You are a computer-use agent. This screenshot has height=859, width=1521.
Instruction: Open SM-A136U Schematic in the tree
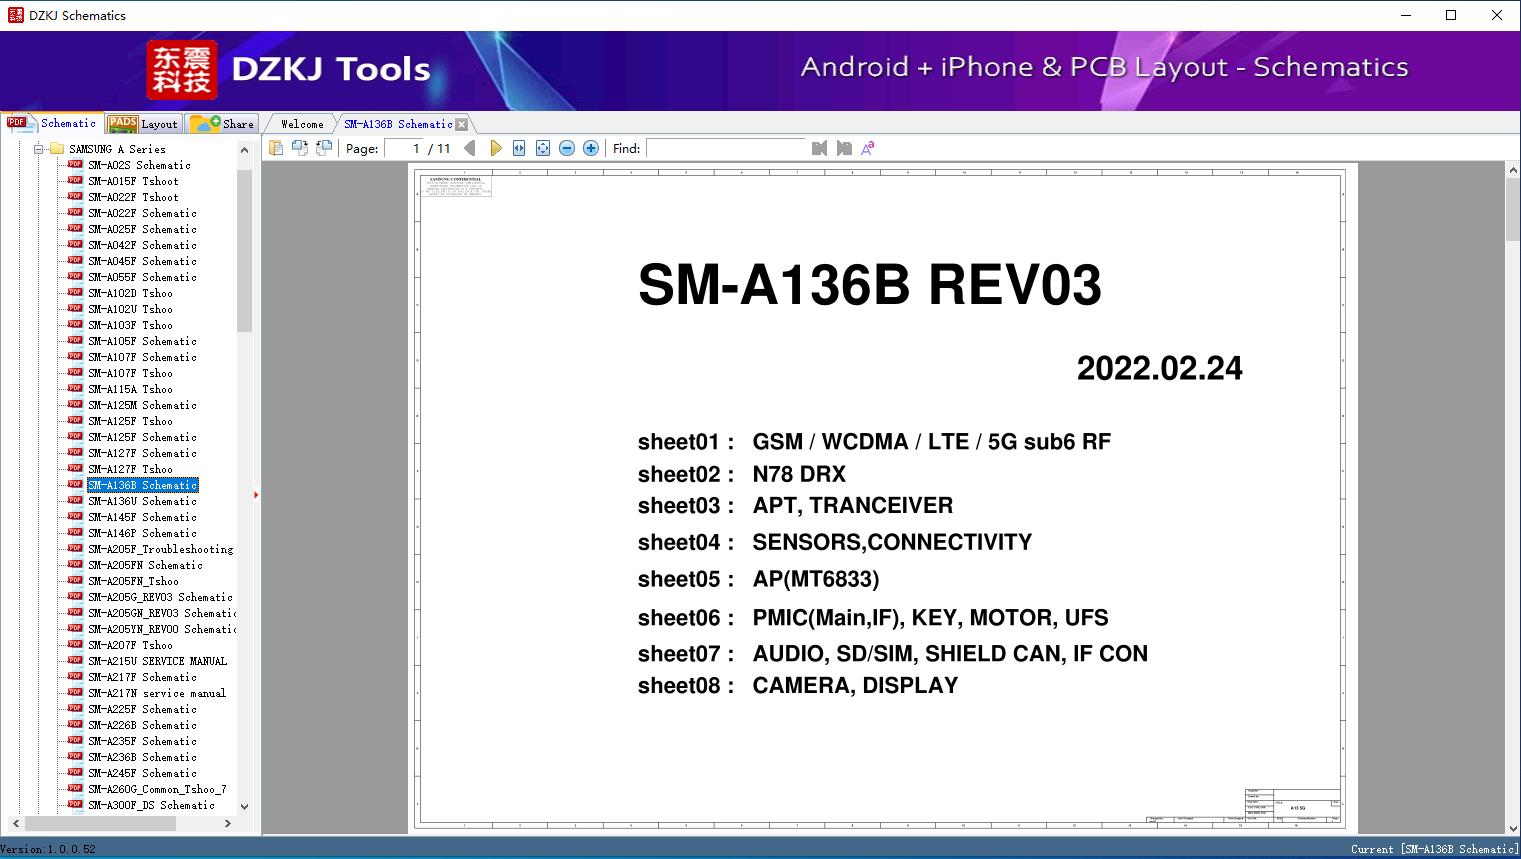(142, 501)
